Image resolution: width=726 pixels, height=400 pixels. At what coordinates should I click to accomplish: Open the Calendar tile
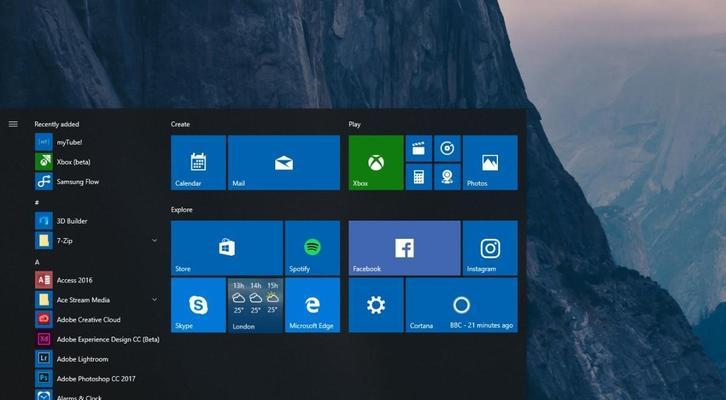[199, 162]
